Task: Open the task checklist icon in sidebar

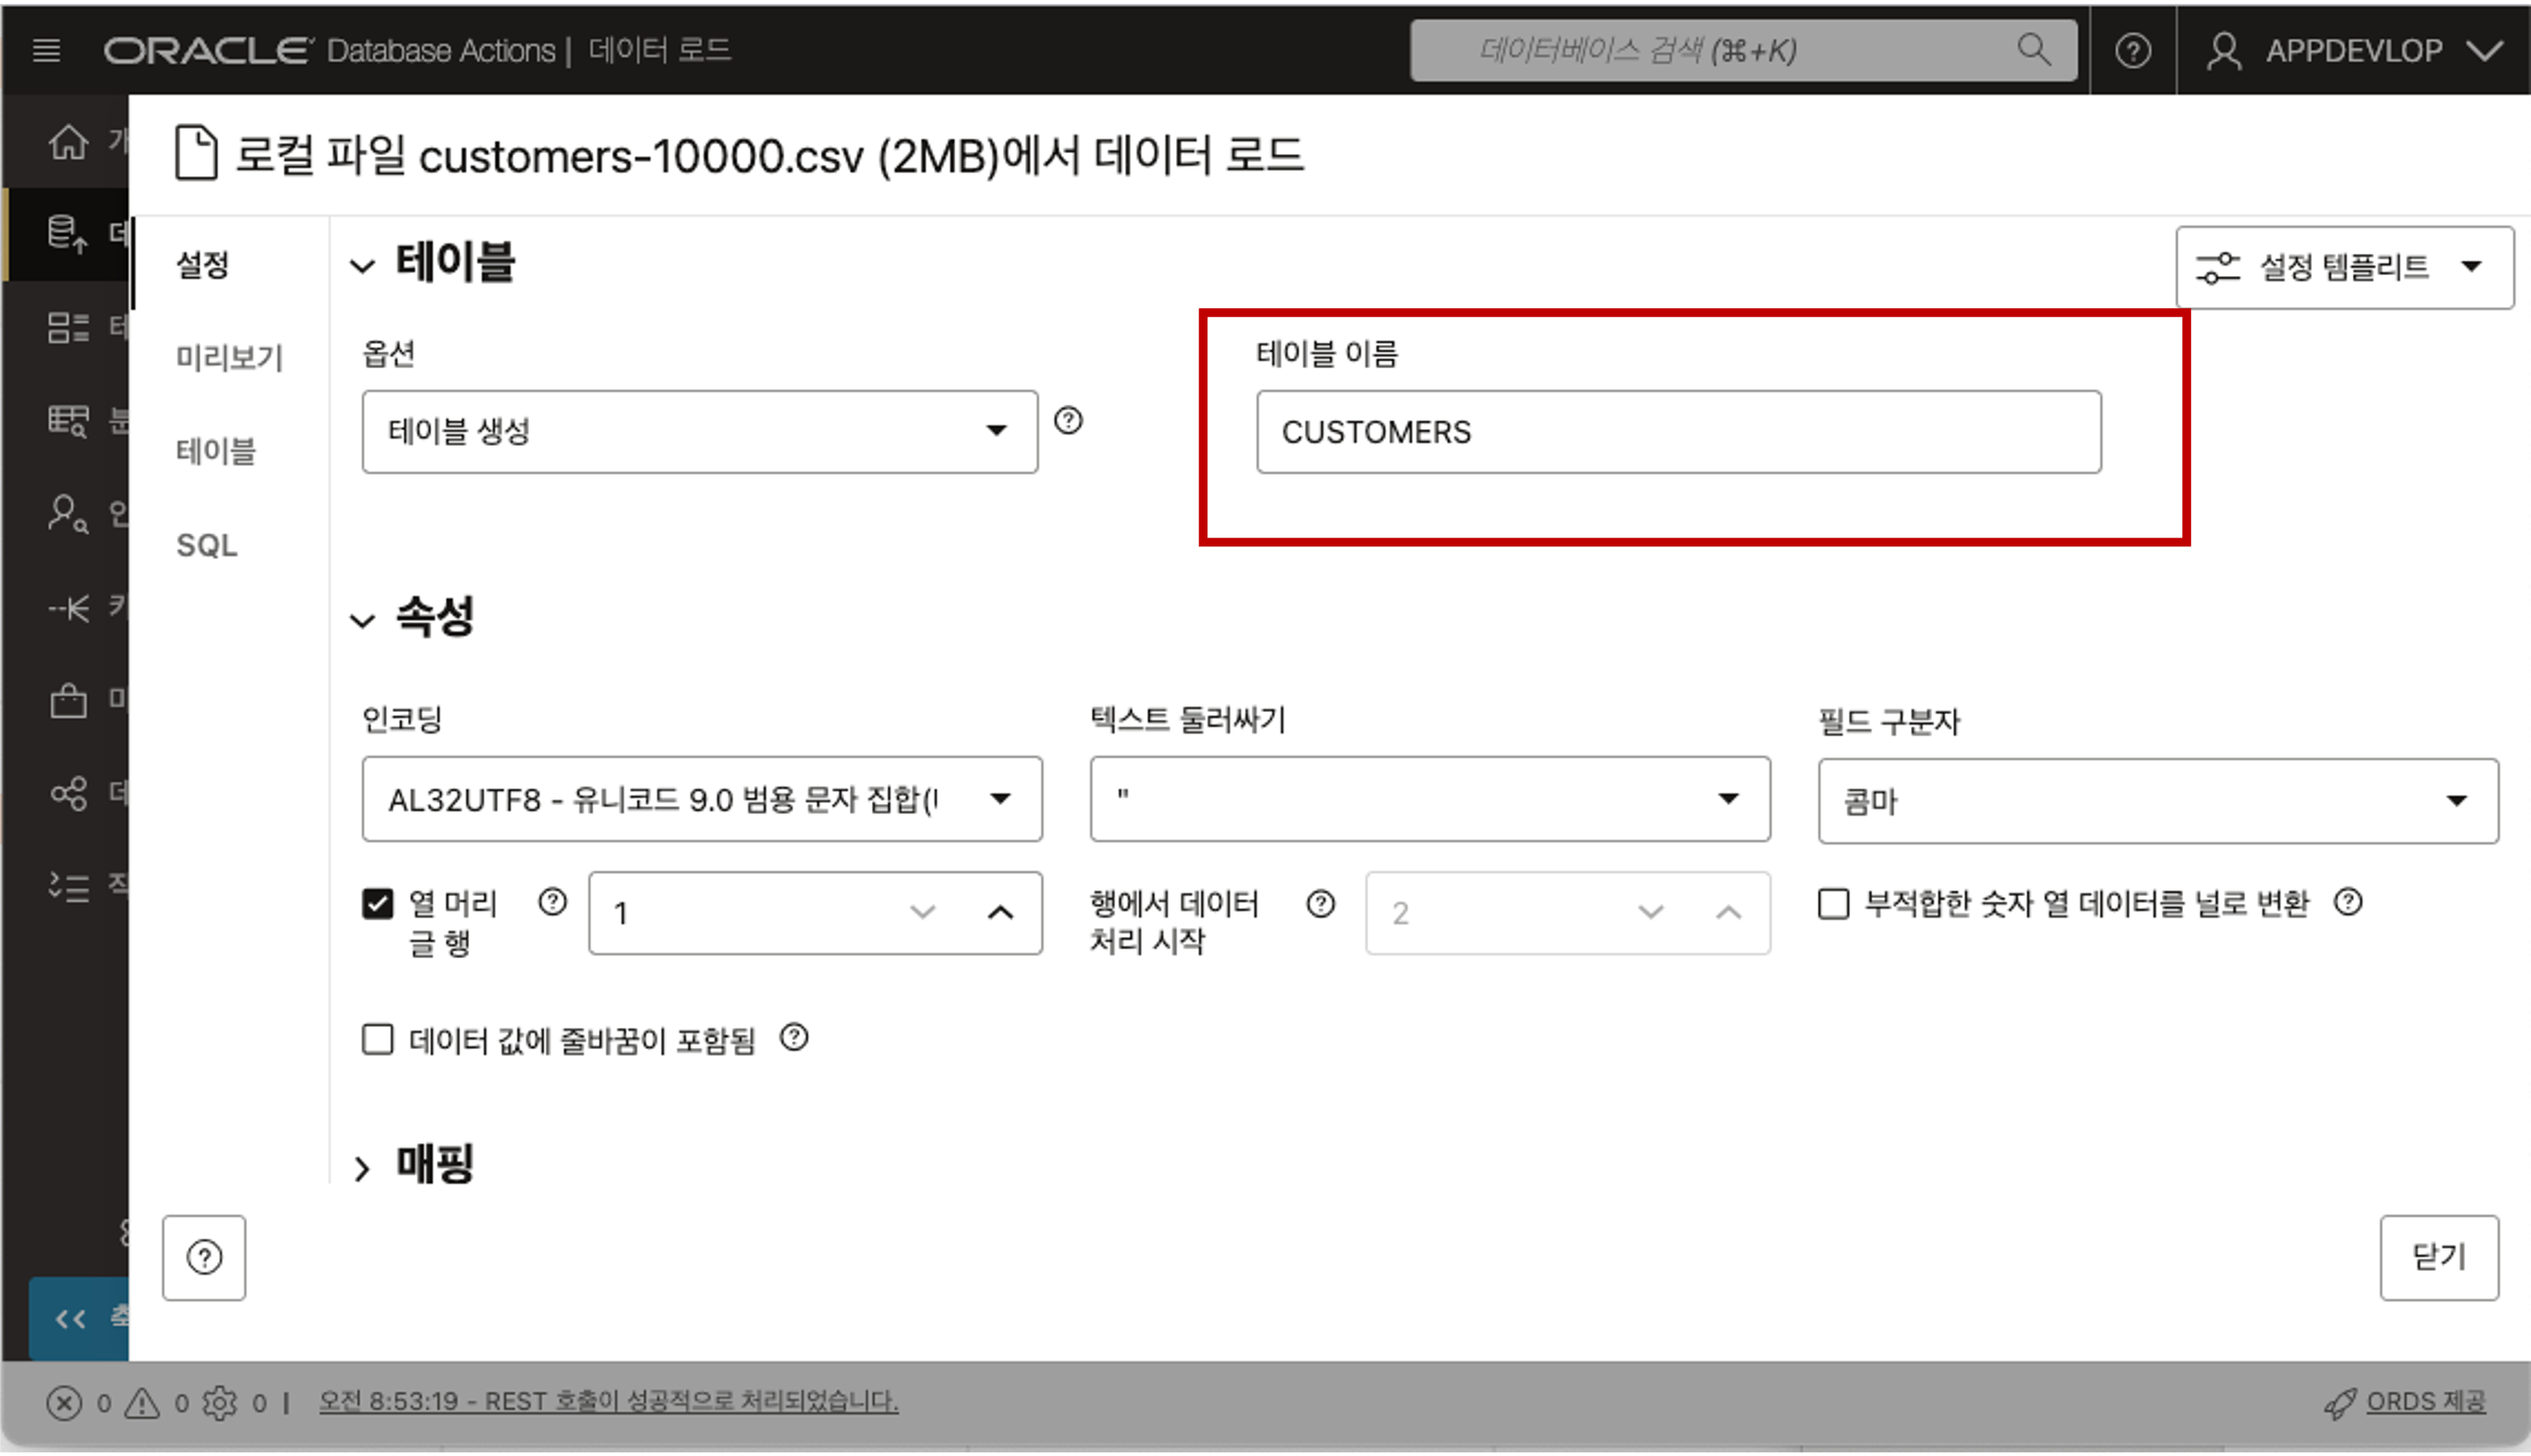Action: pos(68,886)
